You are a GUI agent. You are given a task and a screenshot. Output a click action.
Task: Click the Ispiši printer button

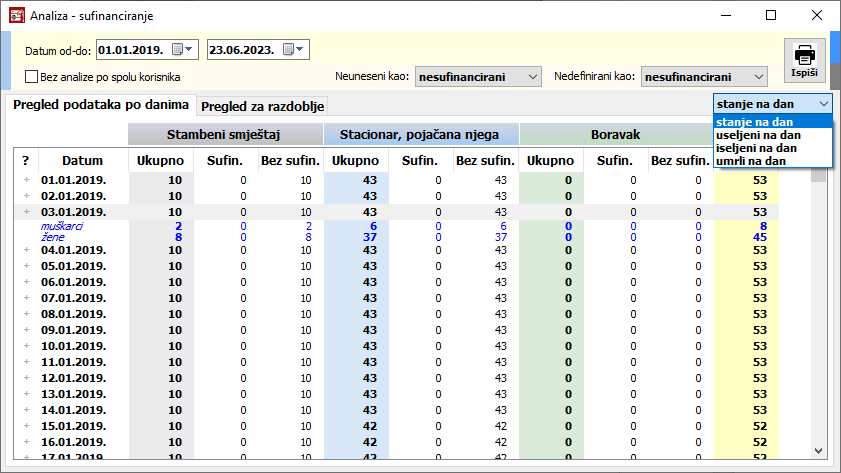(x=804, y=62)
